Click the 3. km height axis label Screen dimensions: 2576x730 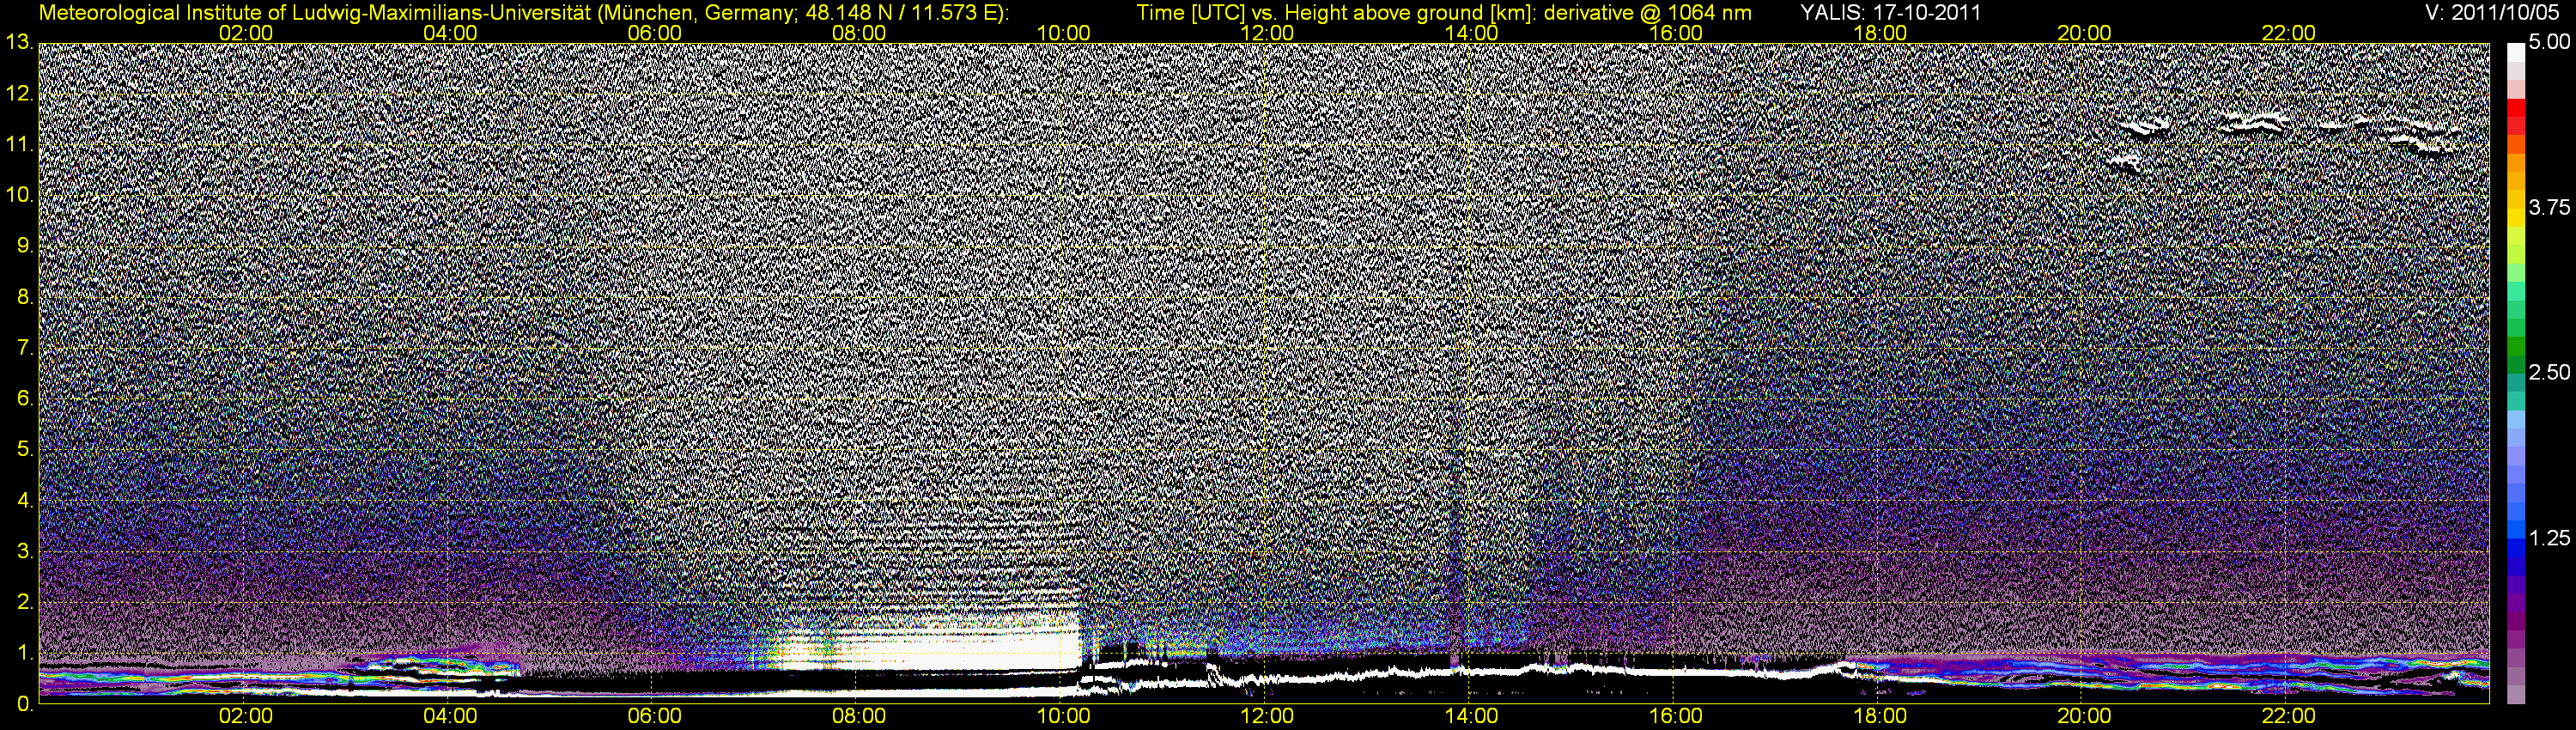pyautogui.click(x=24, y=551)
